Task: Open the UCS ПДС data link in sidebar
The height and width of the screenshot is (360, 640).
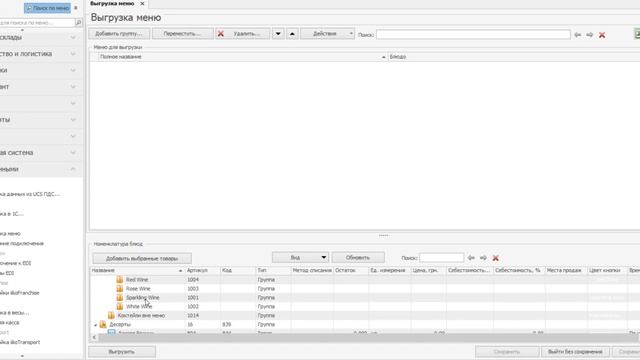Action: pyautogui.click(x=30, y=194)
